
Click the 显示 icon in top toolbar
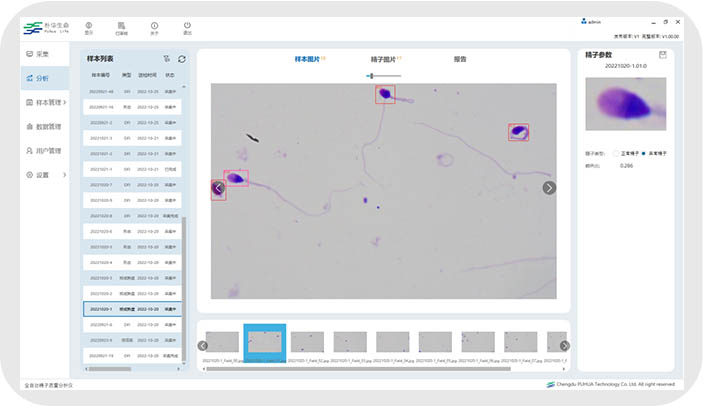pos(89,27)
